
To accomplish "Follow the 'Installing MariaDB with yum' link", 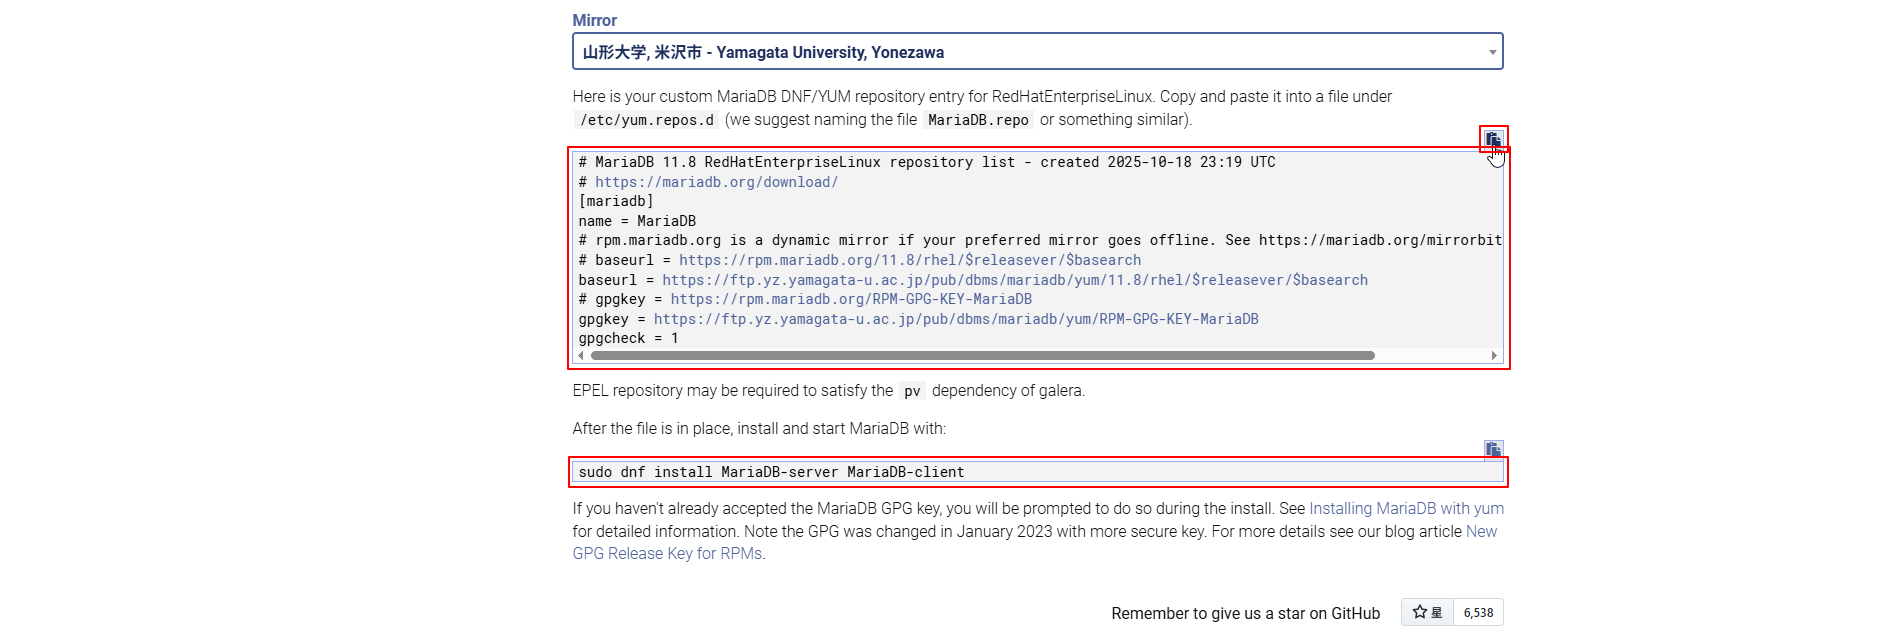I will click(x=1406, y=509).
